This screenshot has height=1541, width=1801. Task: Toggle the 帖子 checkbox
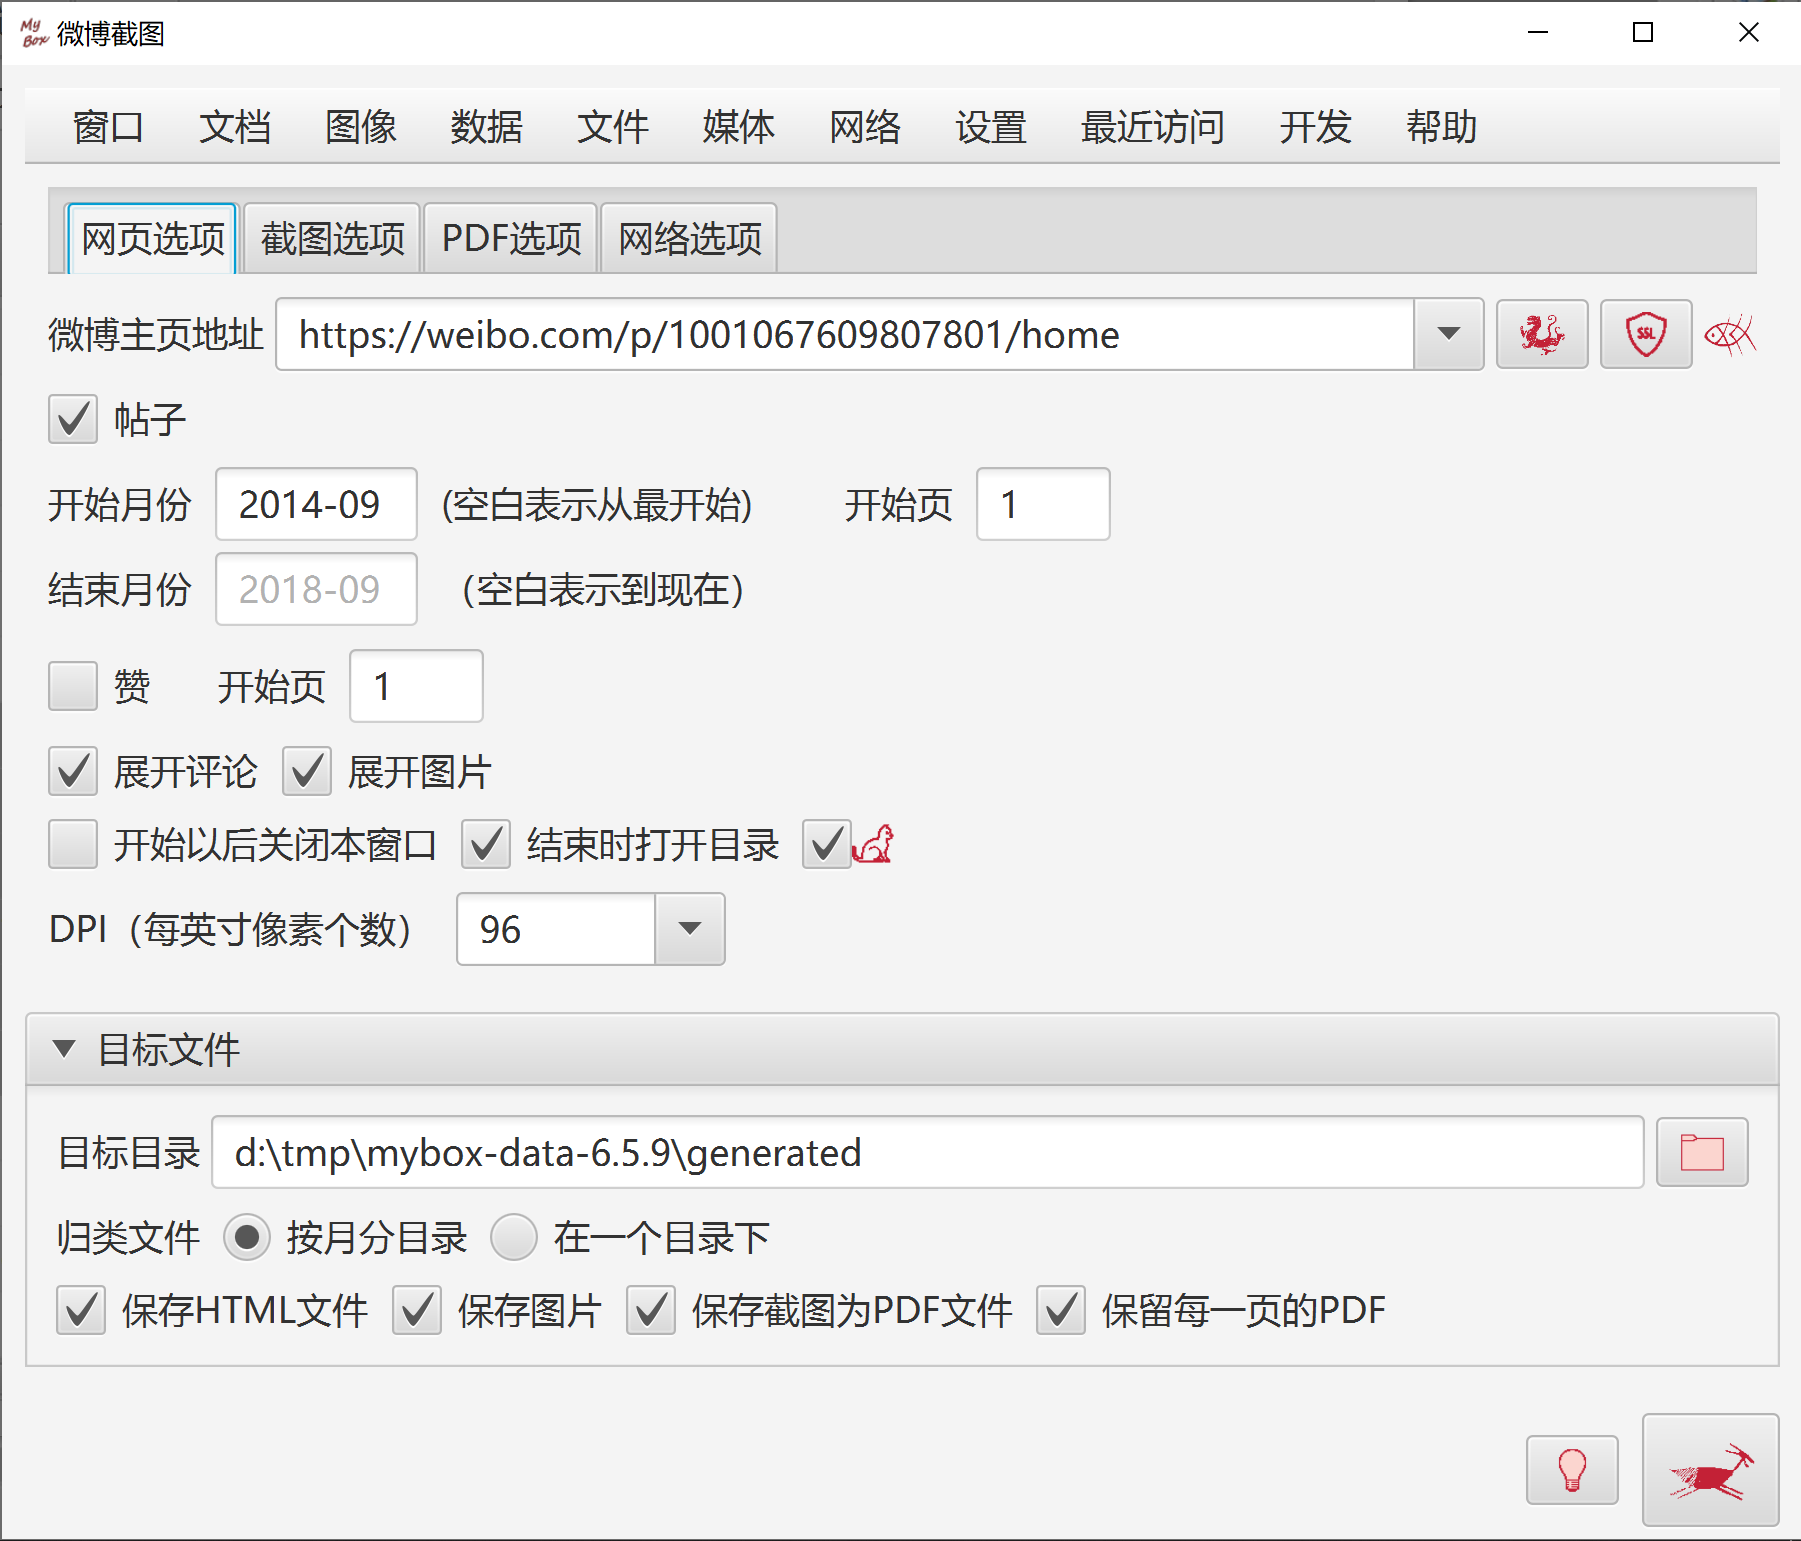(73, 419)
